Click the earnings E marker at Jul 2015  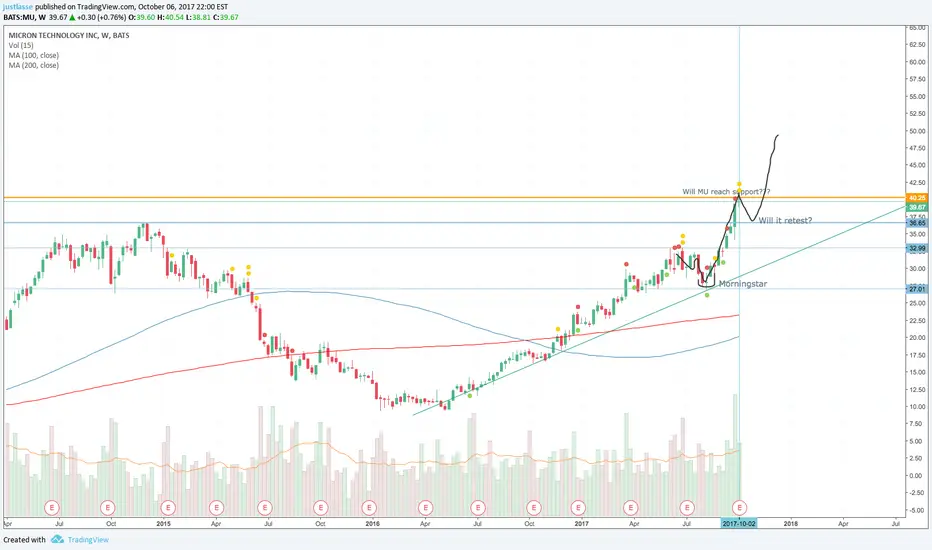265,508
